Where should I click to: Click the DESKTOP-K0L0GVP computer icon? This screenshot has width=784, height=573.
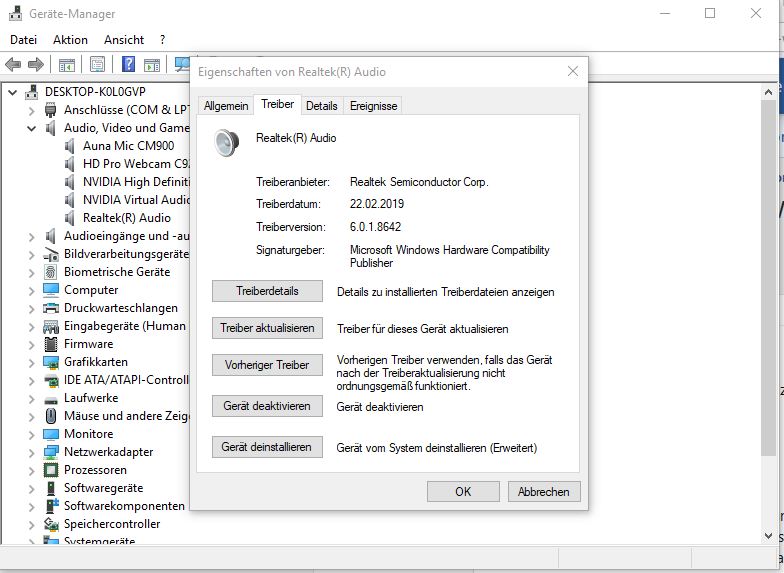32,92
